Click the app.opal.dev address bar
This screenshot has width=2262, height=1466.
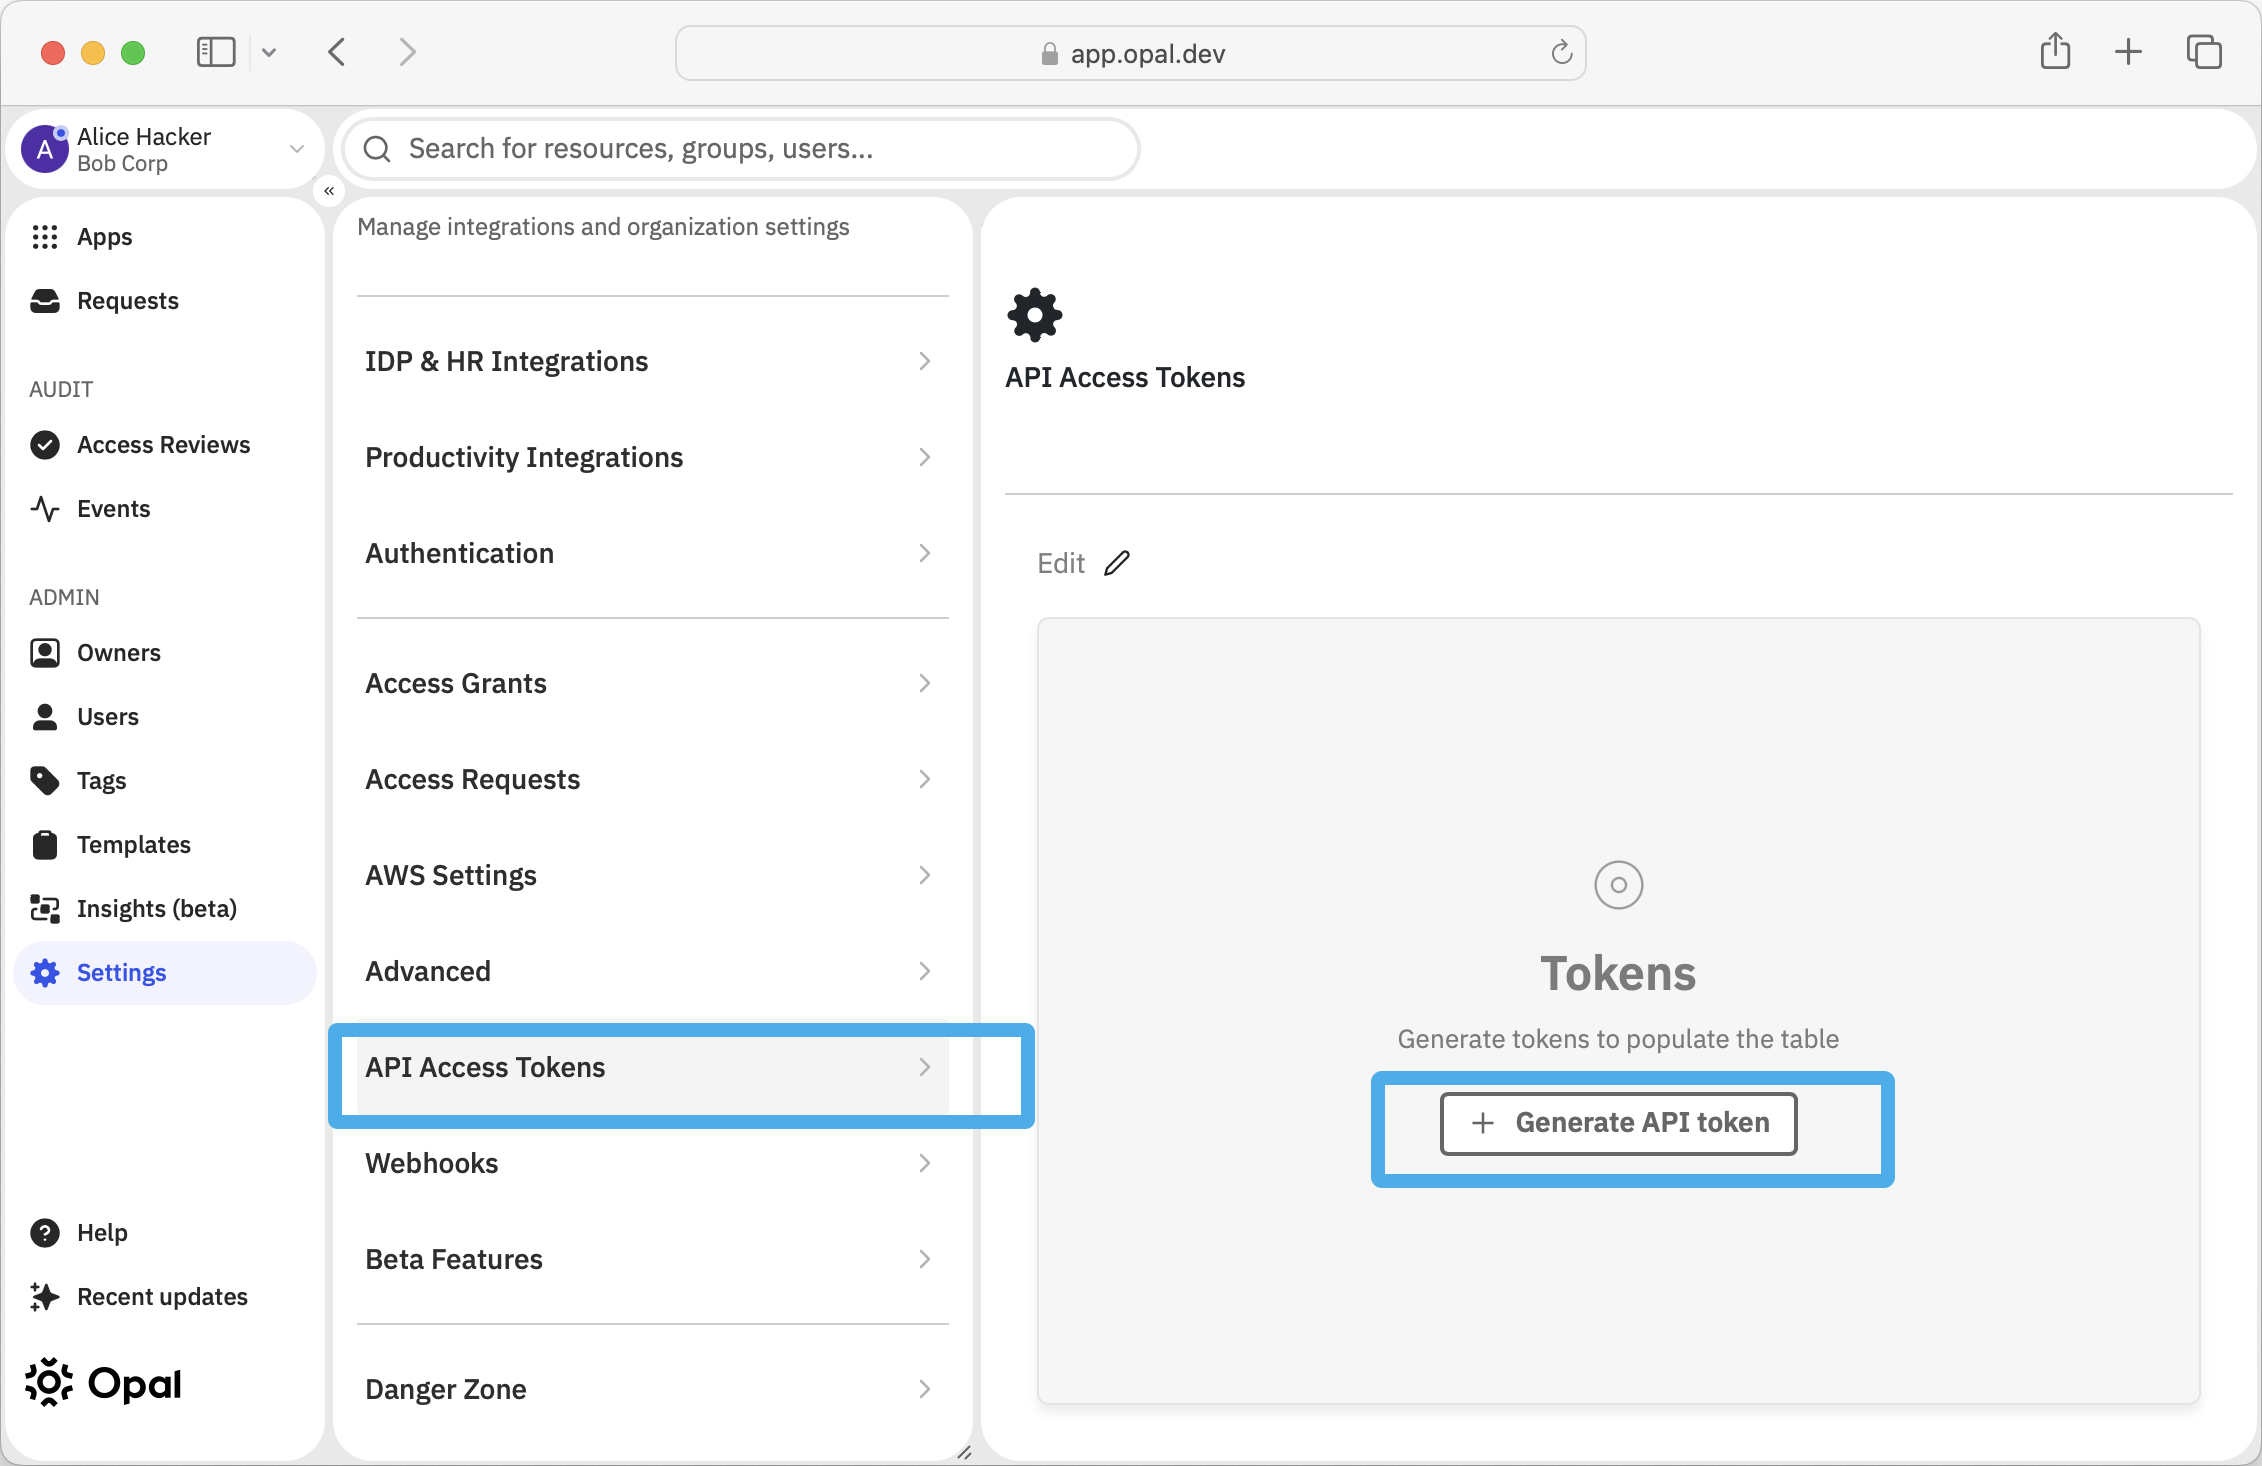coord(1130,53)
